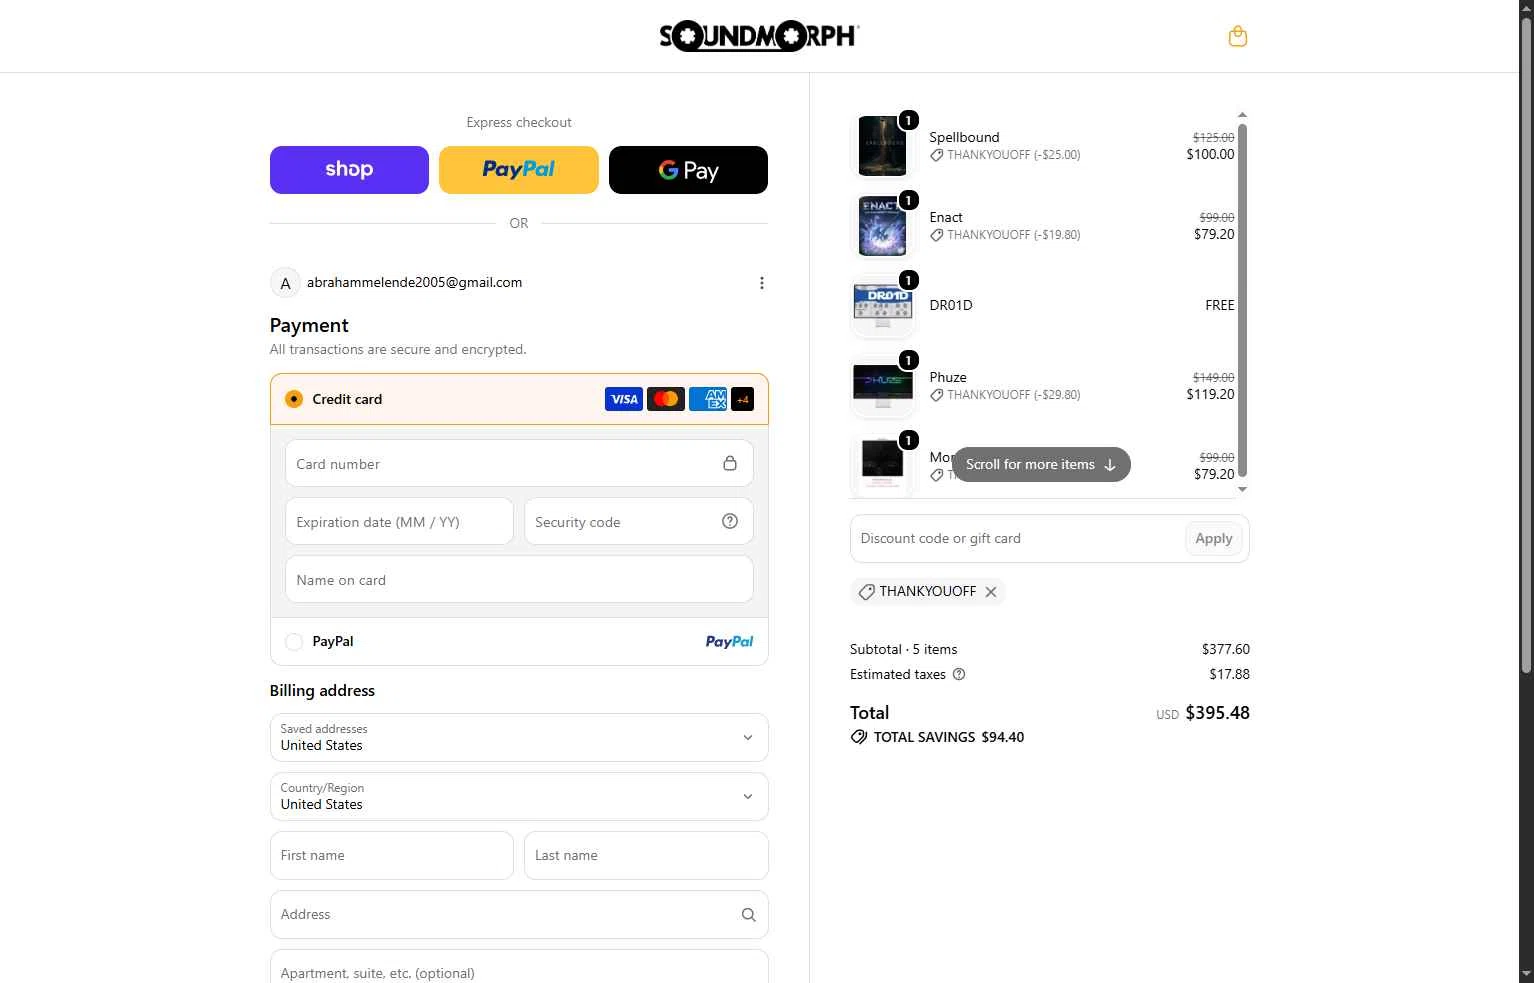Click Apply discount code button
The image size is (1534, 983).
coord(1214,538)
